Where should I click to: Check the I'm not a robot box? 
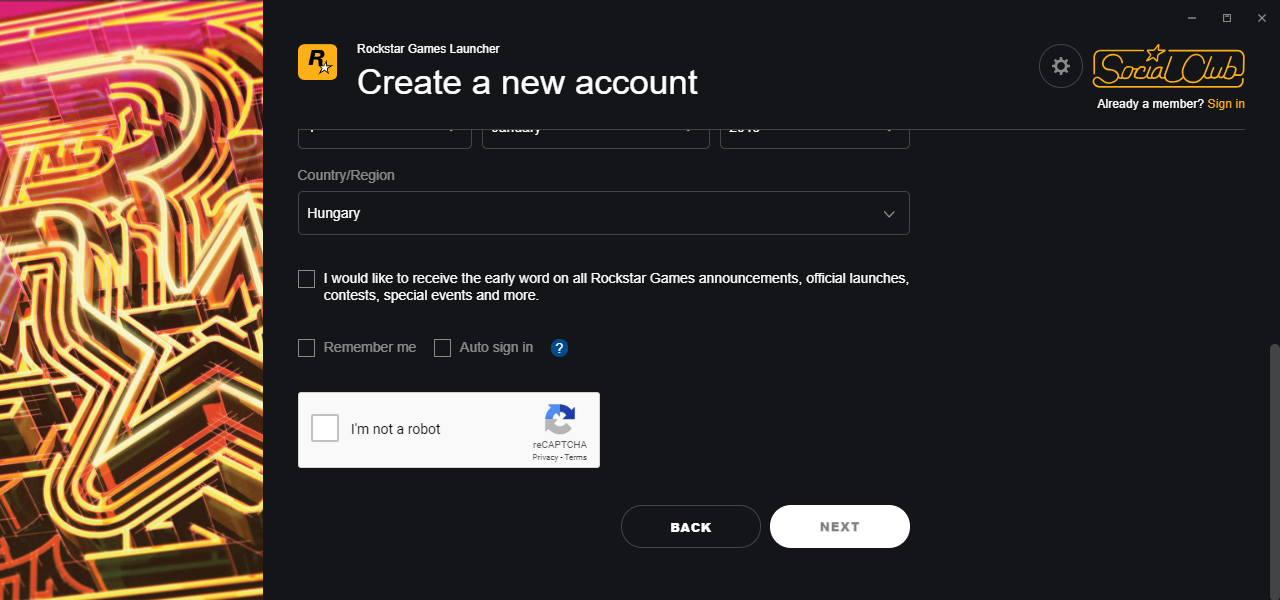[x=325, y=429]
